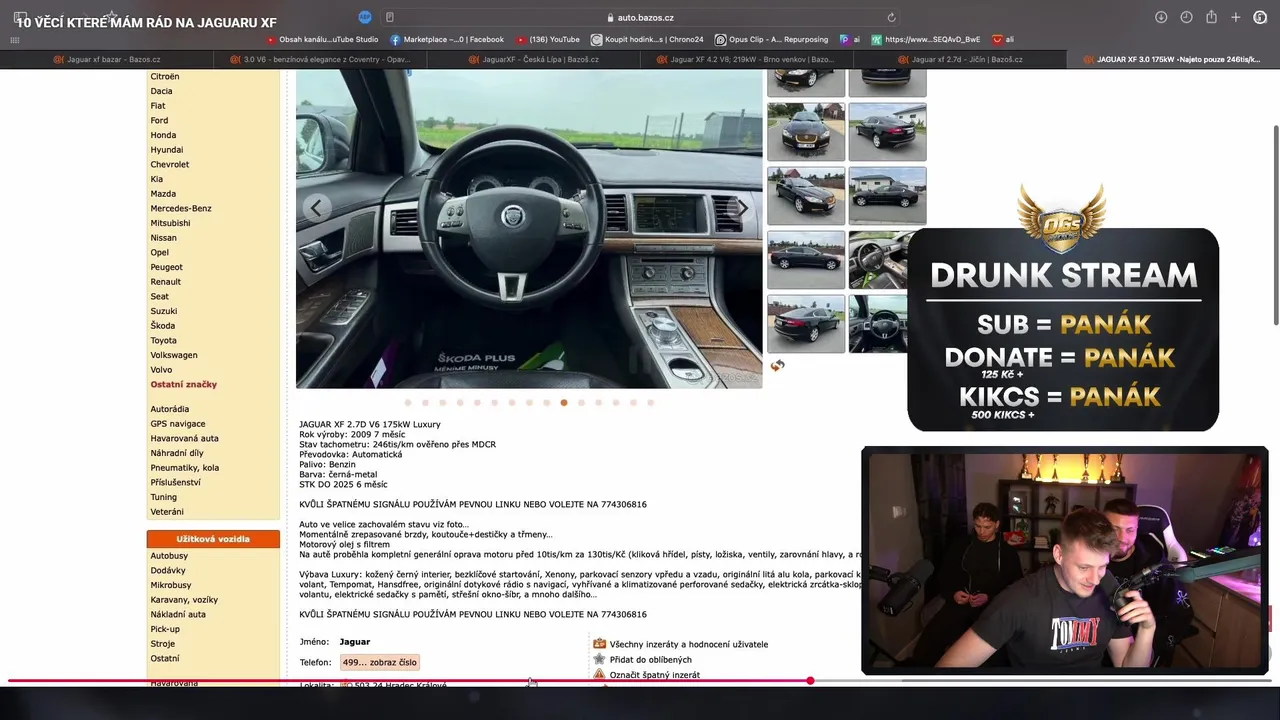Switch to 'JaguarXF - Česká Lípa' tab
This screenshot has height=720, width=1280.
pos(533,60)
